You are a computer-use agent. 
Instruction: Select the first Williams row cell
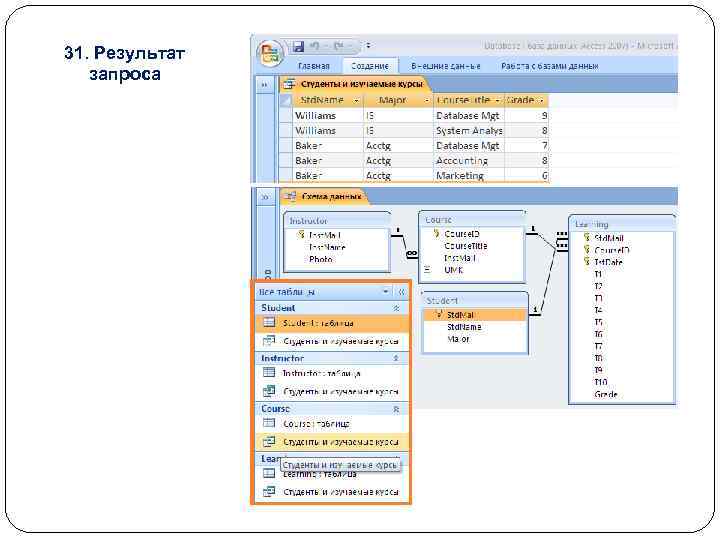point(327,116)
